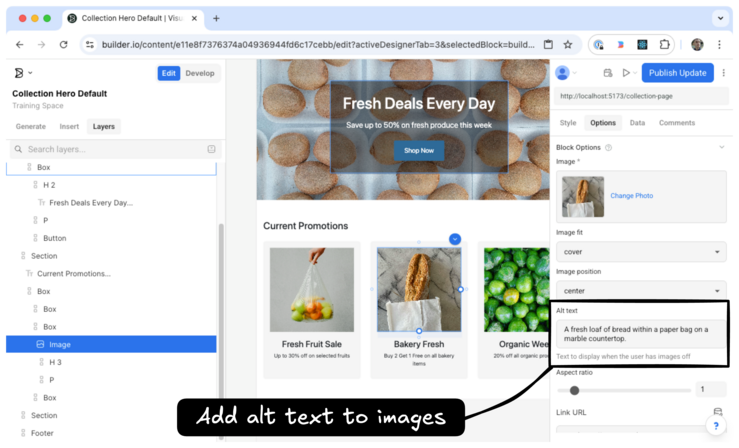Viewport: 739px width, 448px height.
Task: Close the Collection Hero Default tab
Action: point(194,18)
